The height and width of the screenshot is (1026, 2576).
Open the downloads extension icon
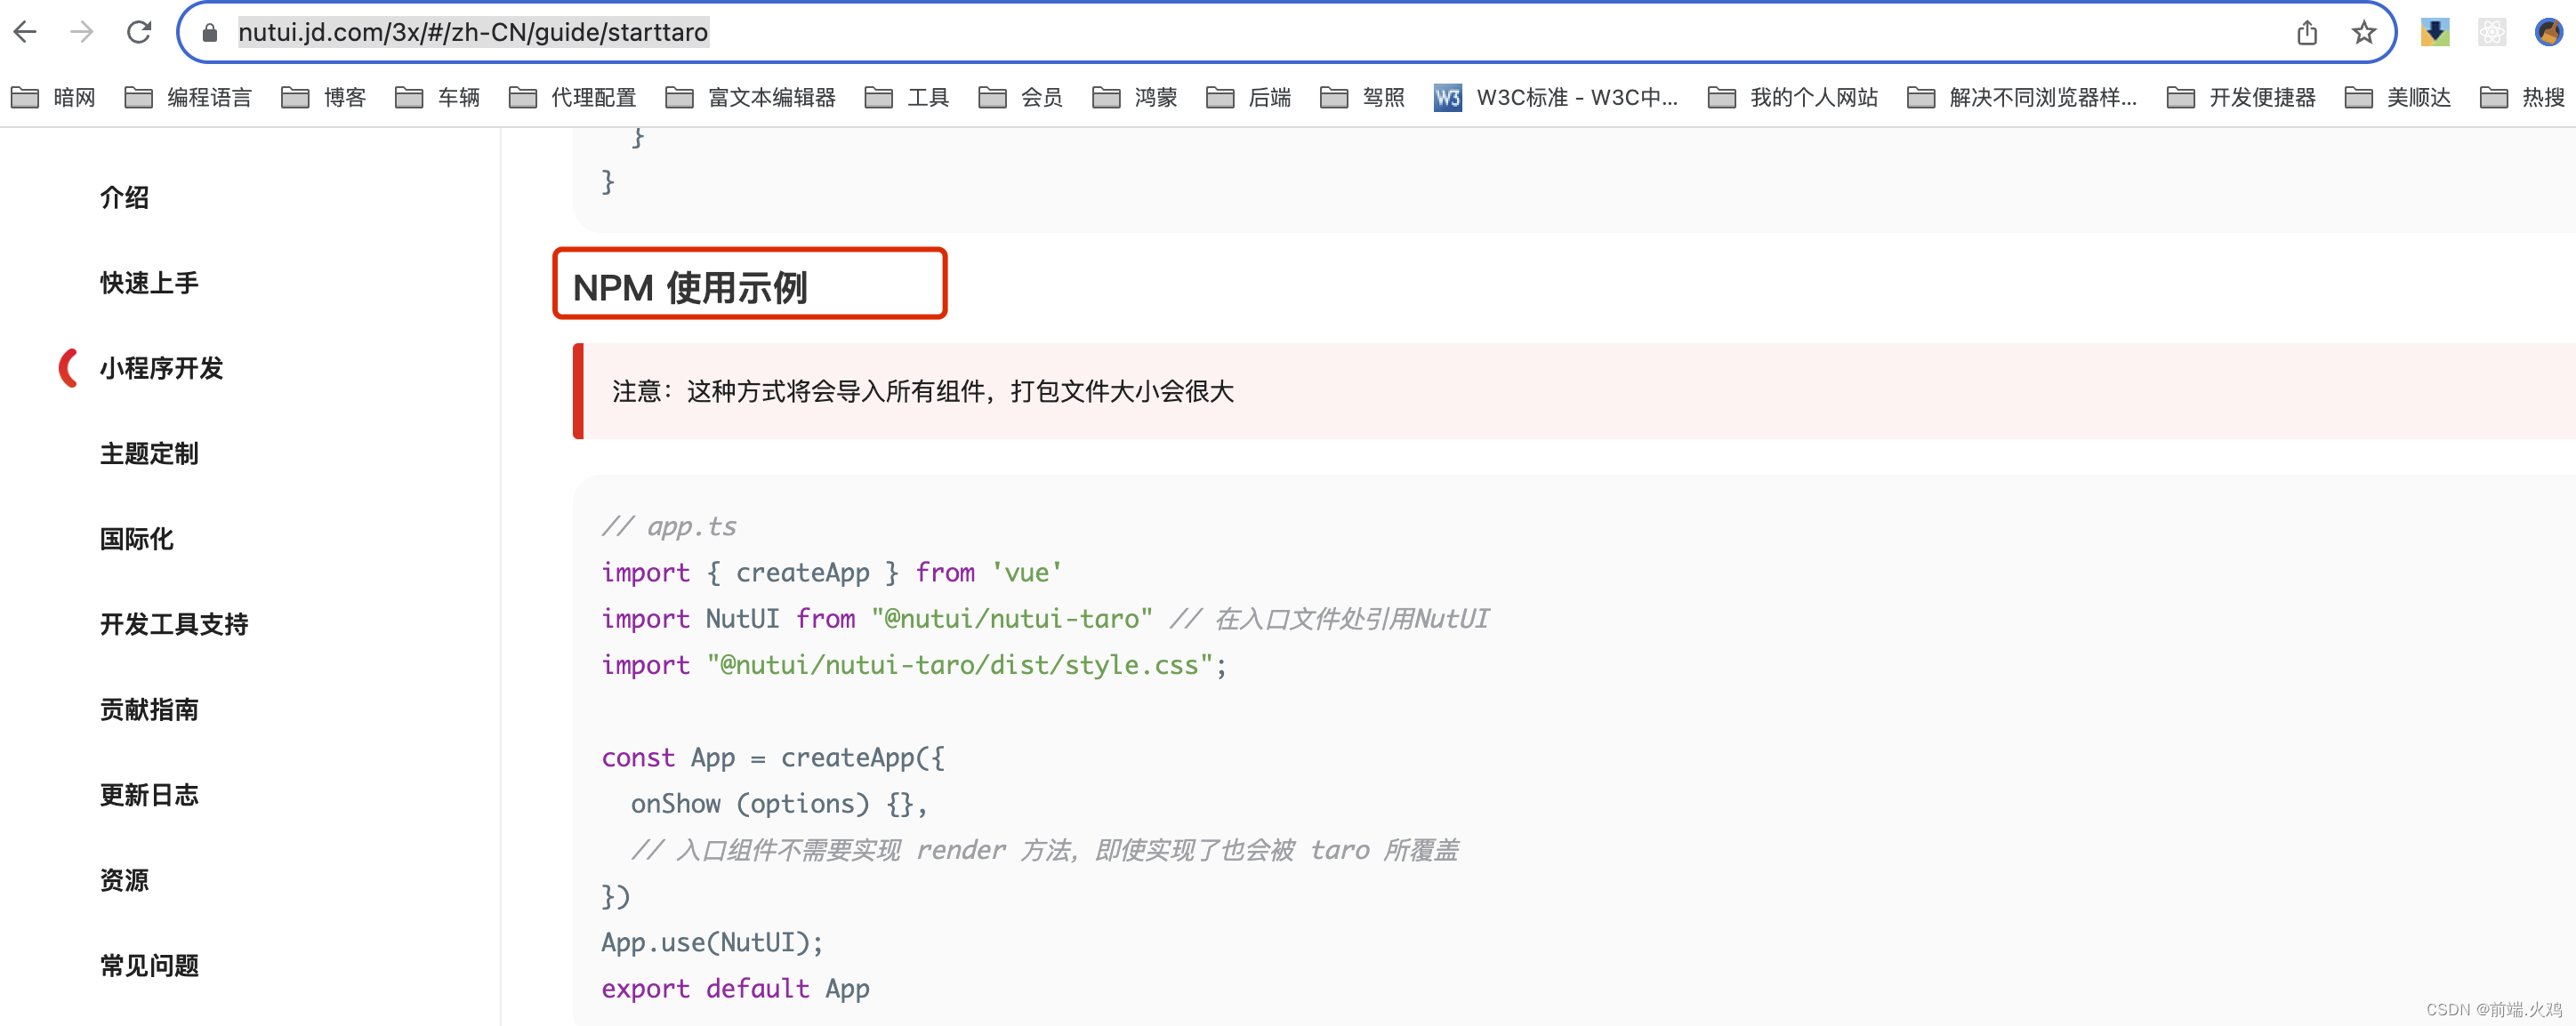click(x=2434, y=32)
